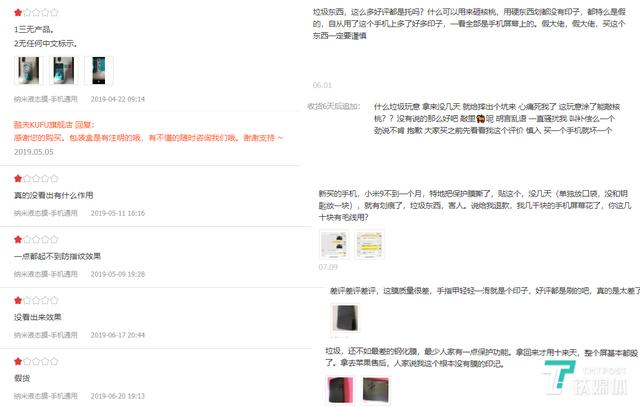Open second image in the 07.09 review

point(369,245)
